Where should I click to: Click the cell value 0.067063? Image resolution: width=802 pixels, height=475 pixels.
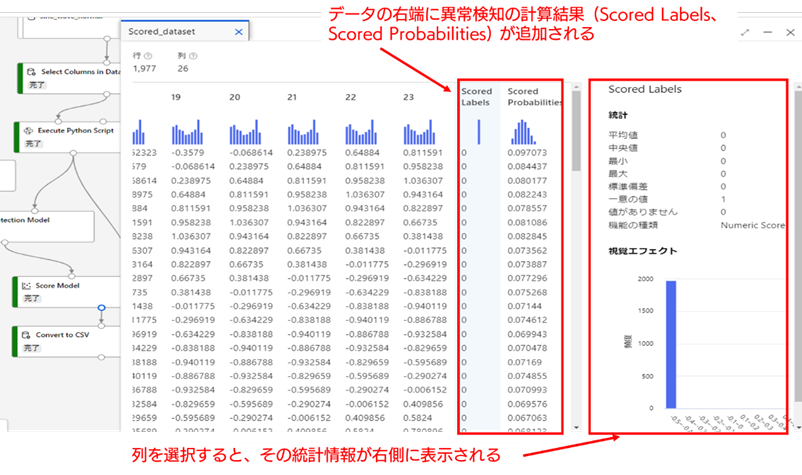(527, 418)
